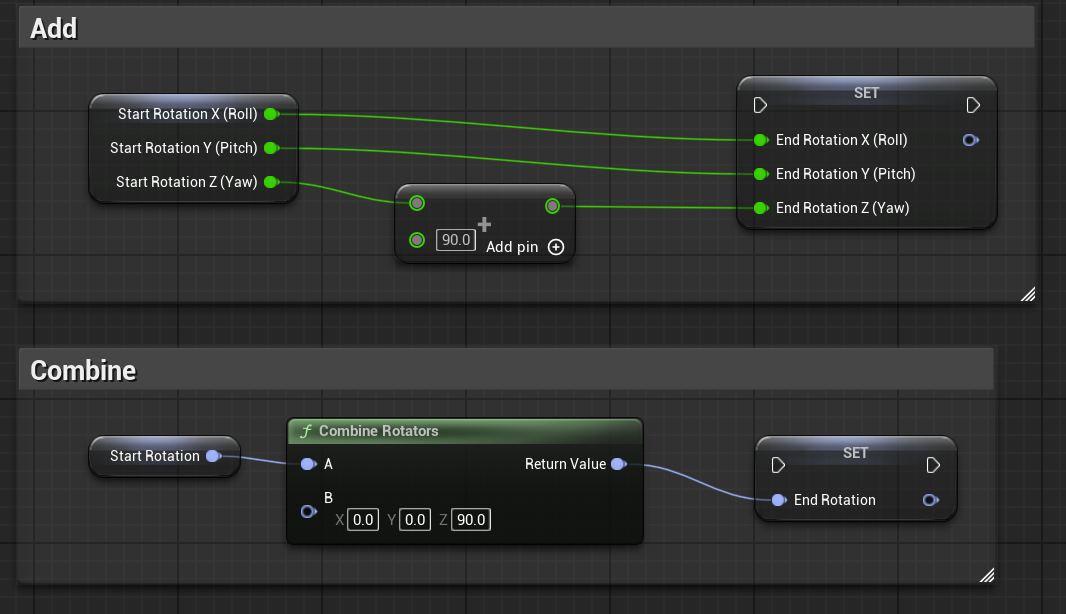This screenshot has height=614, width=1066.
Task: Select the Add comment box header
Action: pos(527,28)
